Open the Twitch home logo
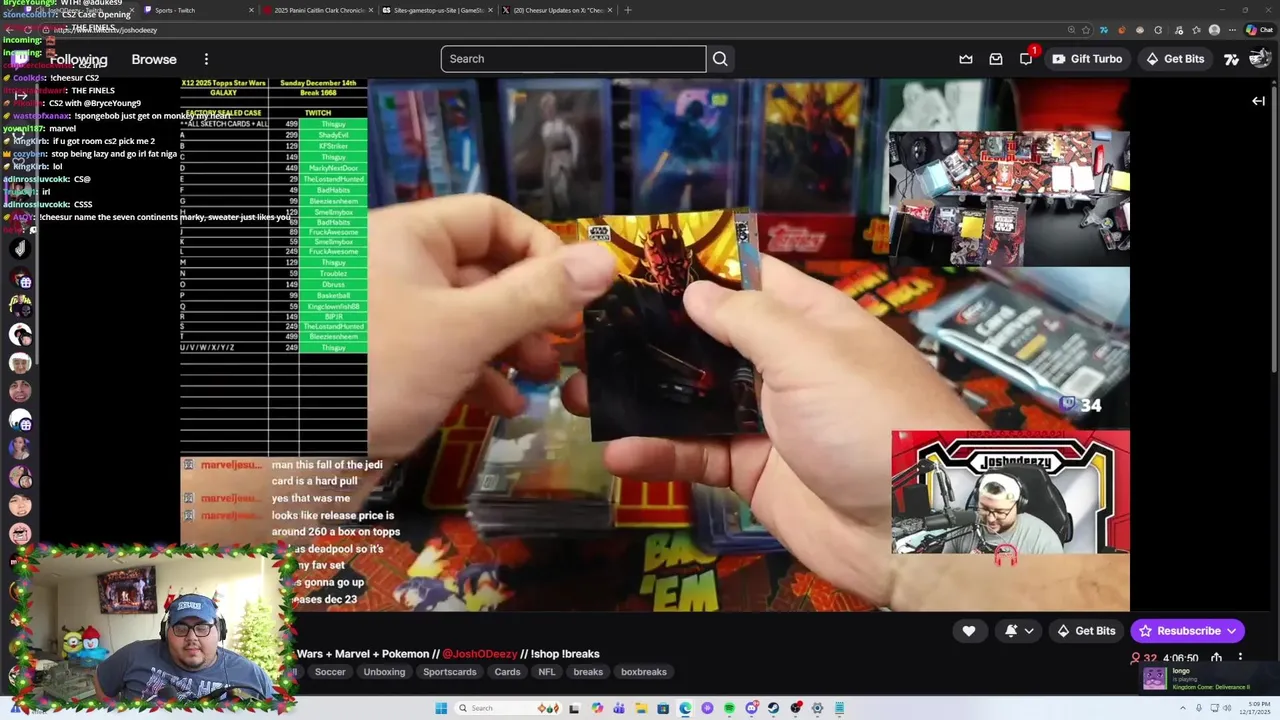 (x=21, y=59)
